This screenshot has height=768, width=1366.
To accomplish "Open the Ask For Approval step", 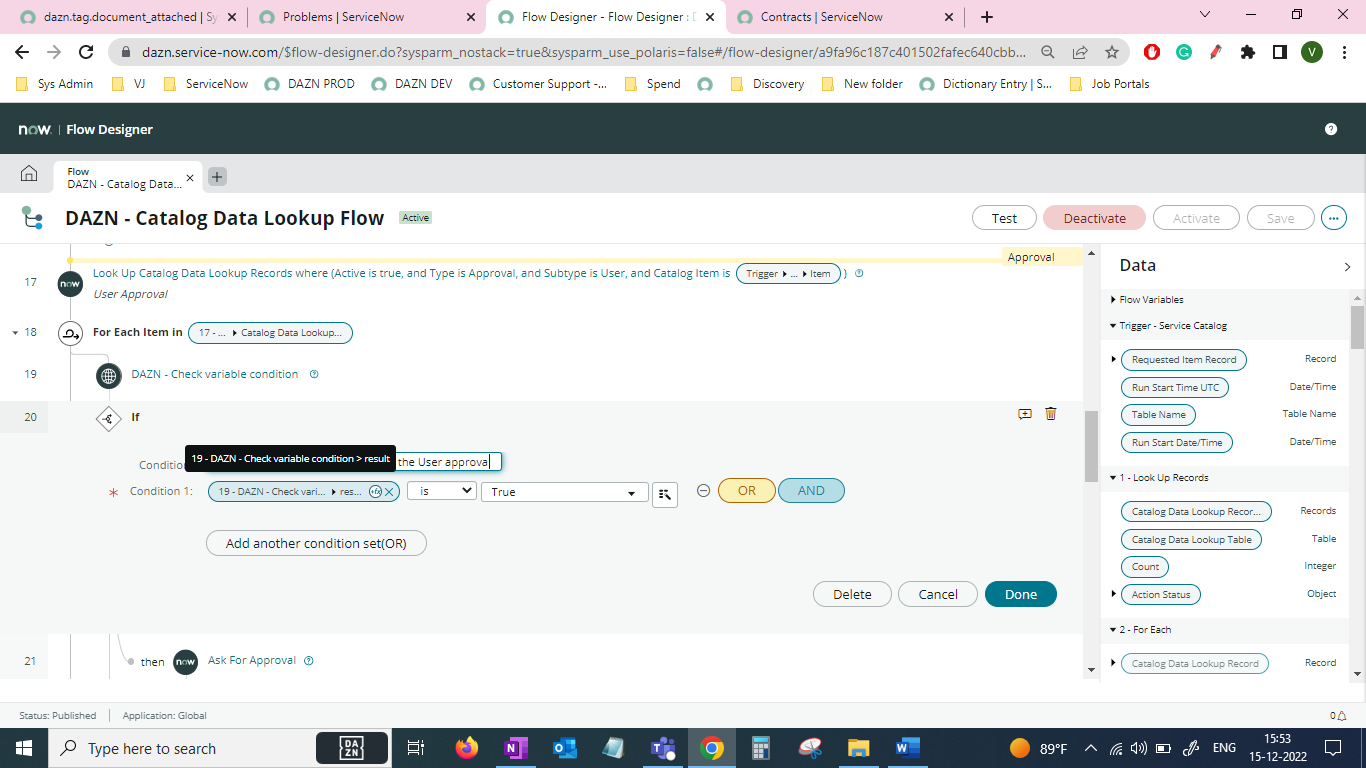I will [x=252, y=660].
